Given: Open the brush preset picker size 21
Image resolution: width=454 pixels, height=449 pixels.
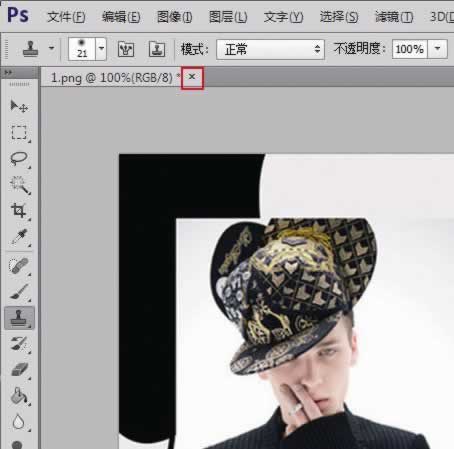Looking at the screenshot, I should point(87,49).
